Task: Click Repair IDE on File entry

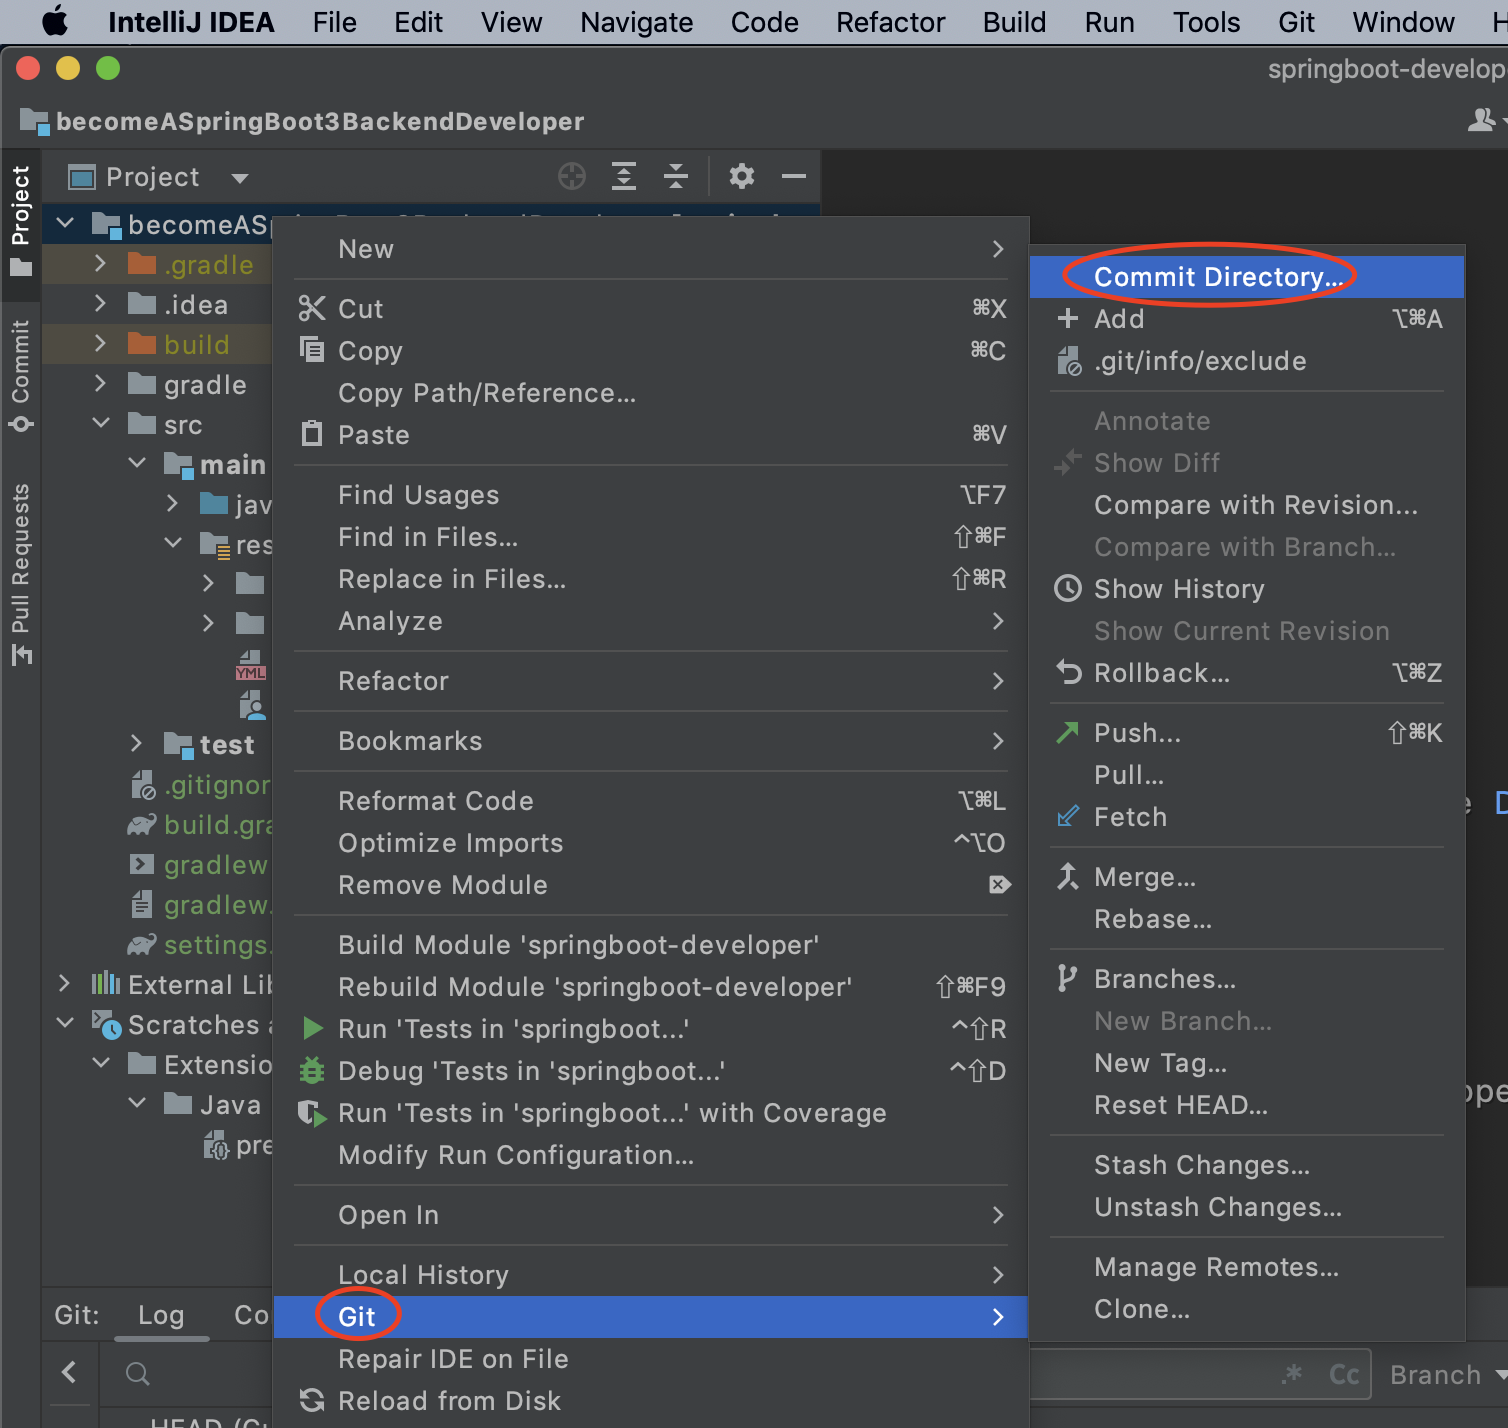Action: 650,1359
